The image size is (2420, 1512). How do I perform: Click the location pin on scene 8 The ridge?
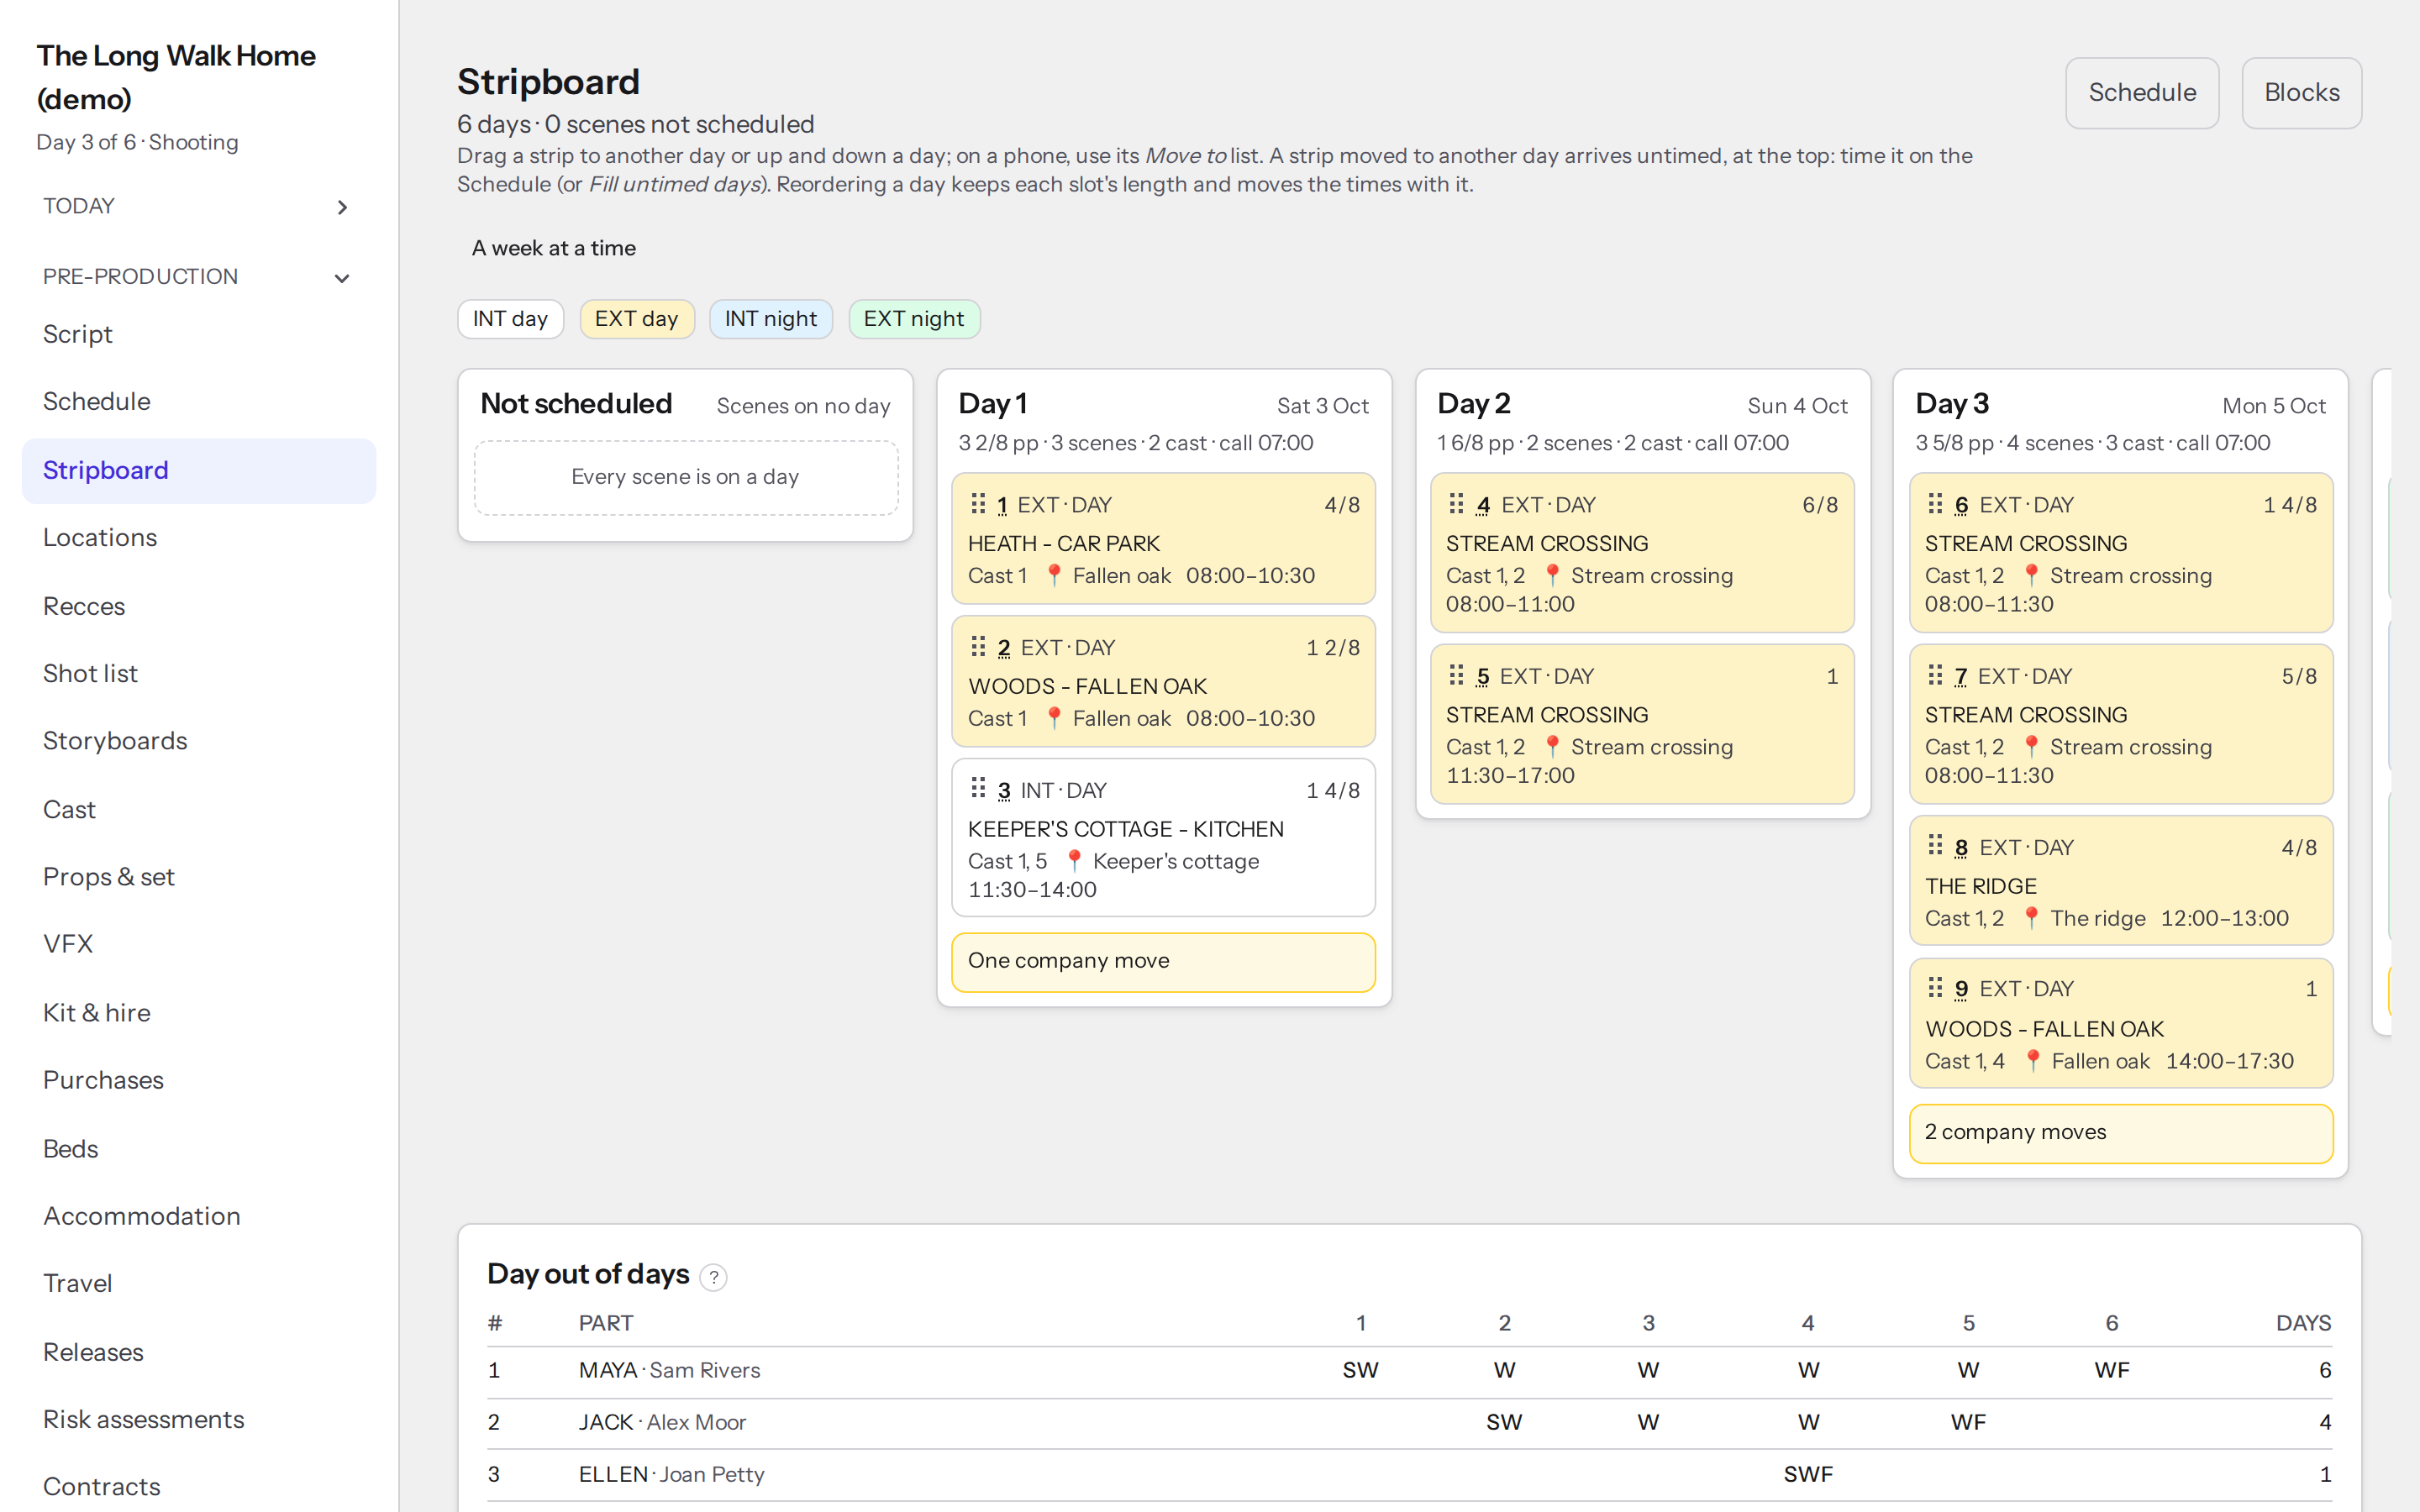coord(2031,918)
